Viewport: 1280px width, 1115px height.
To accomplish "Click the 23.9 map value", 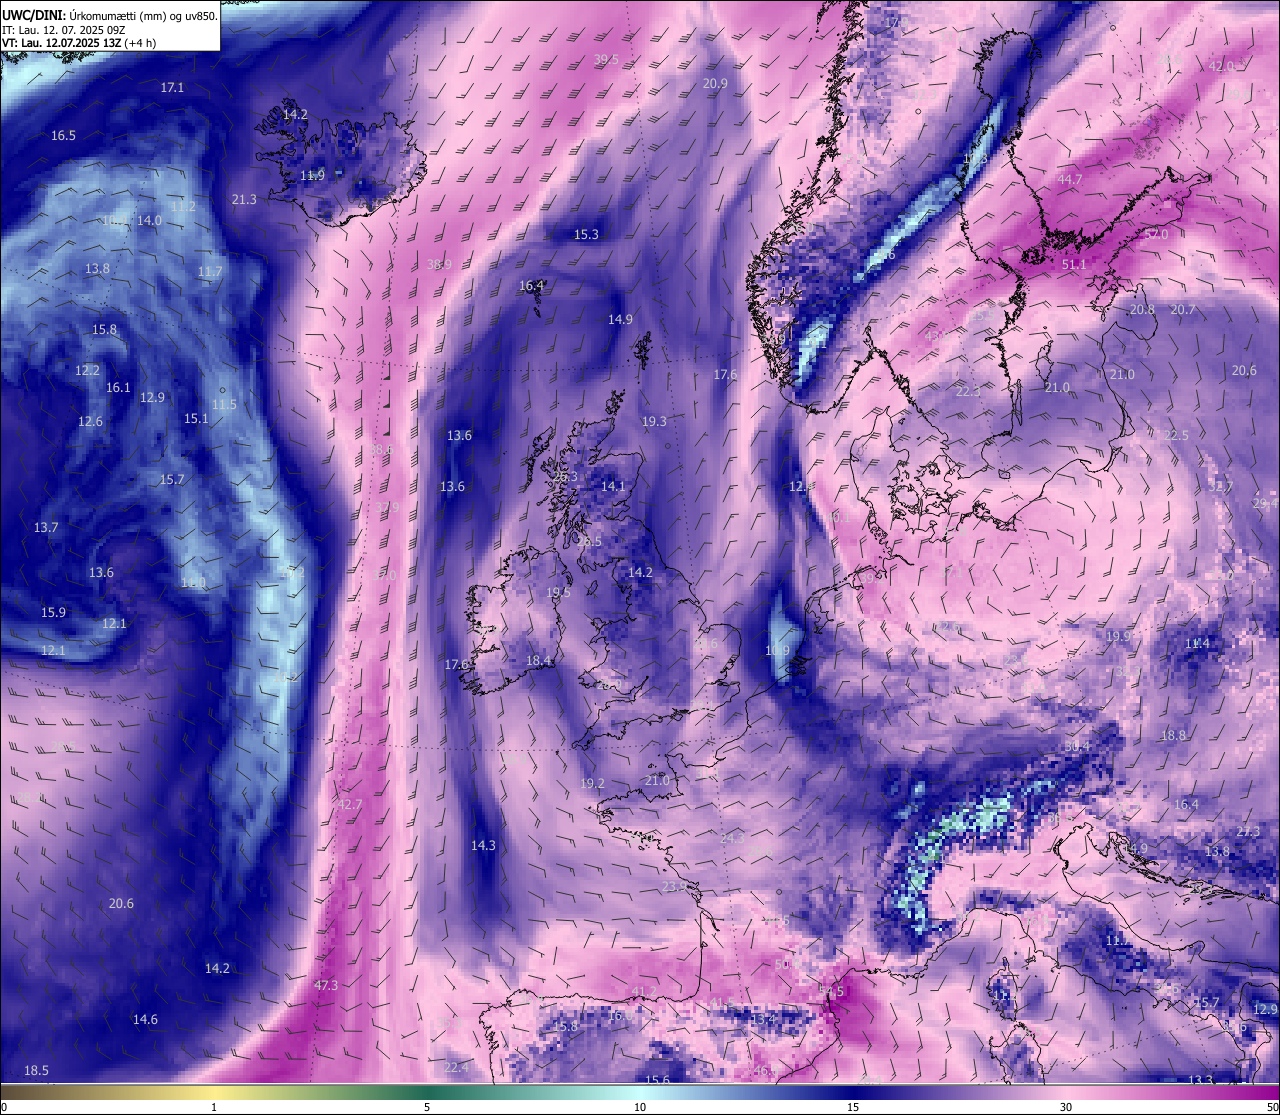I will coord(675,887).
